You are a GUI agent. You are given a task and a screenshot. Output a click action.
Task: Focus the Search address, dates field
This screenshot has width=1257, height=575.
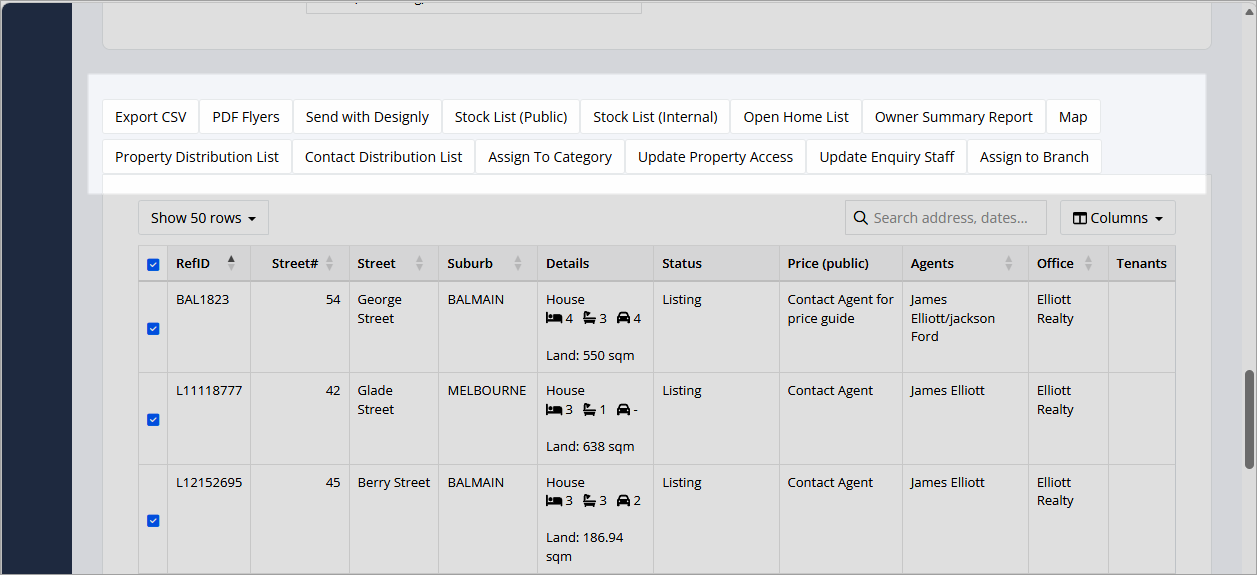[x=946, y=218]
